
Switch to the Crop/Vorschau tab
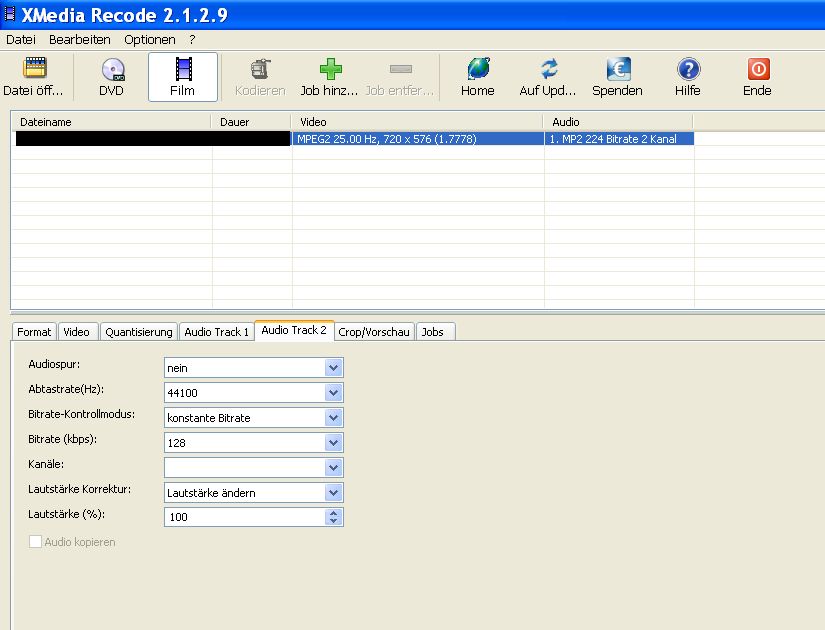pos(374,332)
